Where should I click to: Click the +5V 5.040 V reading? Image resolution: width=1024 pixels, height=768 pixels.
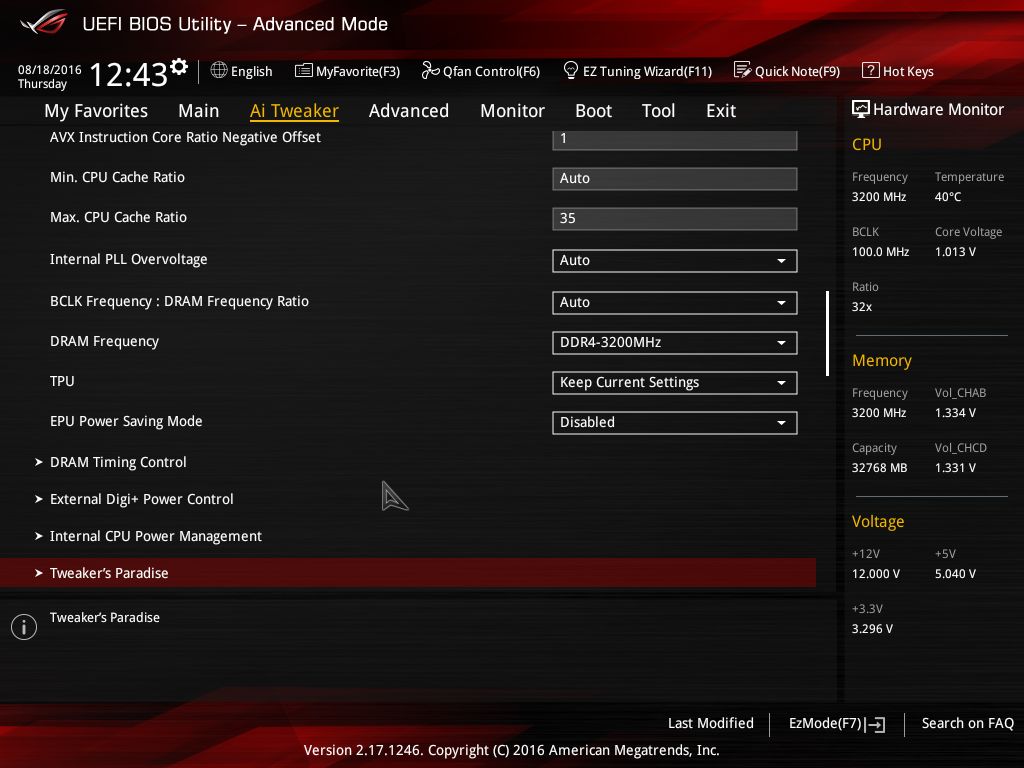click(955, 573)
